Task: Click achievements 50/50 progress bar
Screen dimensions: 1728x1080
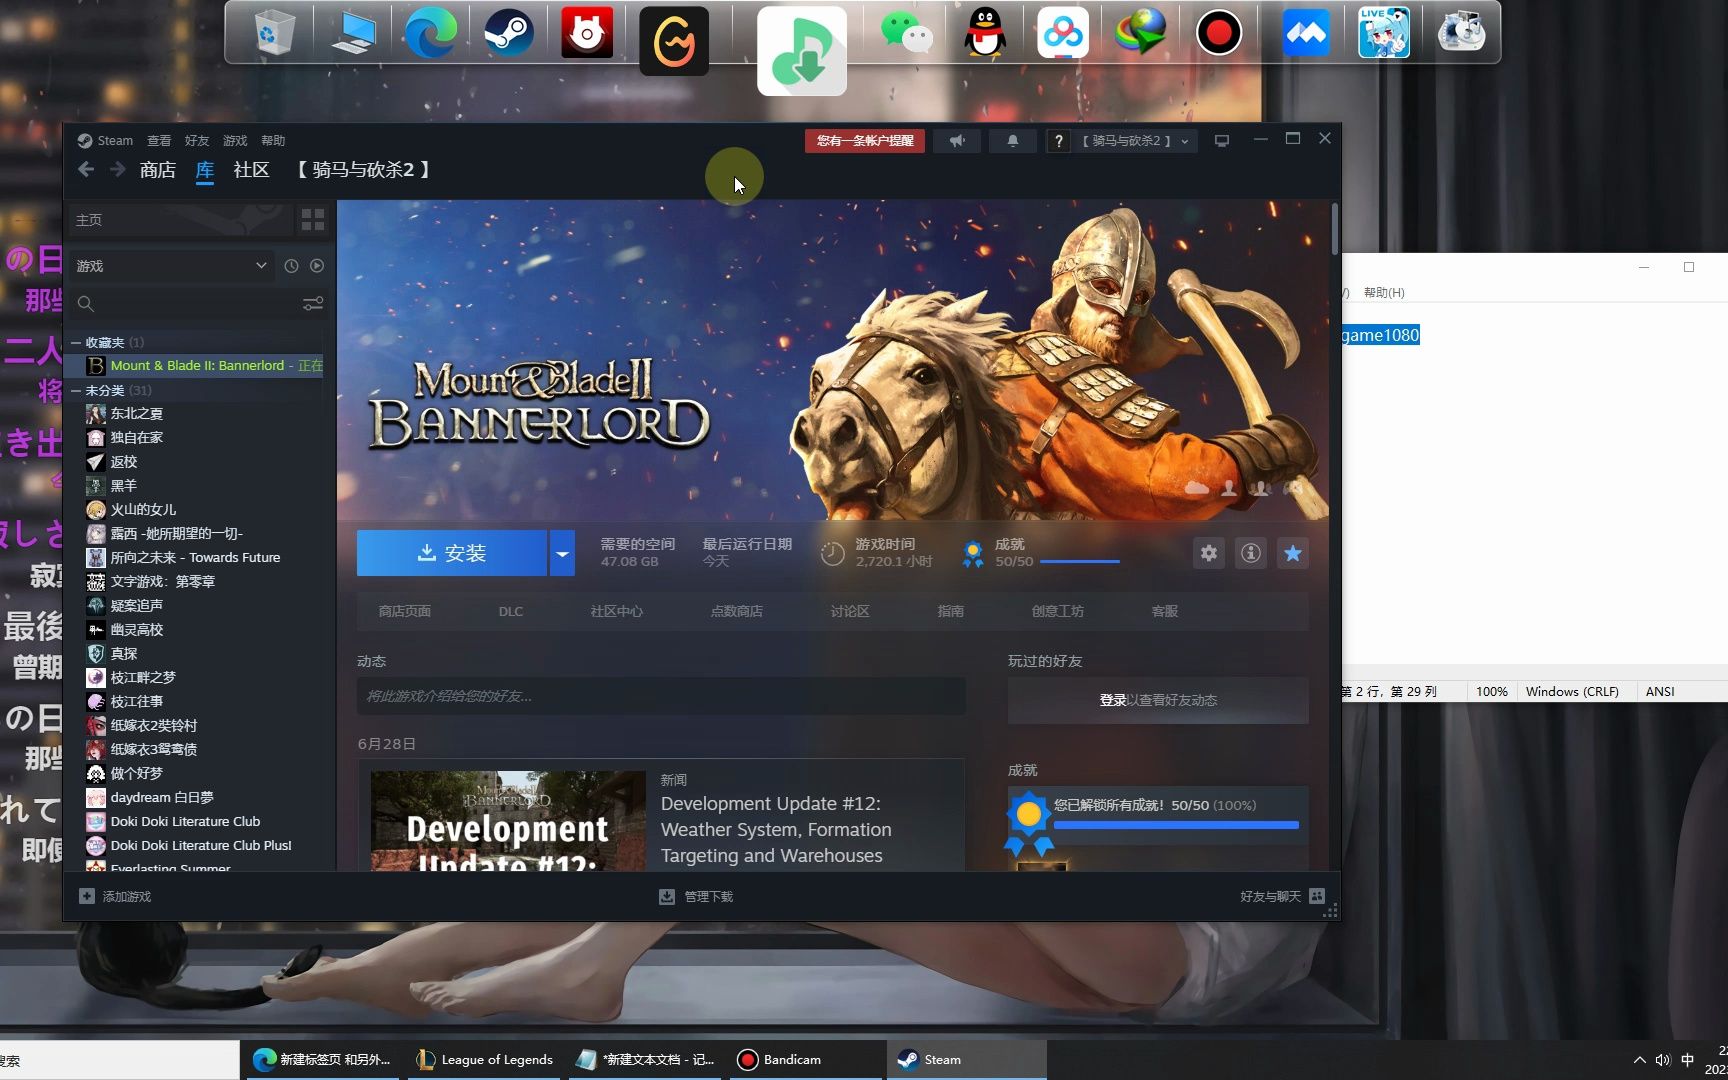Action: [1080, 561]
